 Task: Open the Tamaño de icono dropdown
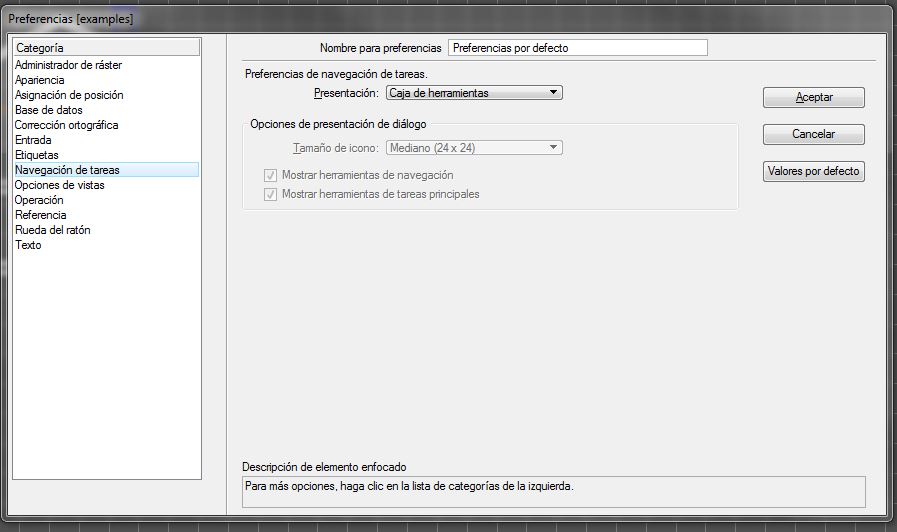[474, 148]
